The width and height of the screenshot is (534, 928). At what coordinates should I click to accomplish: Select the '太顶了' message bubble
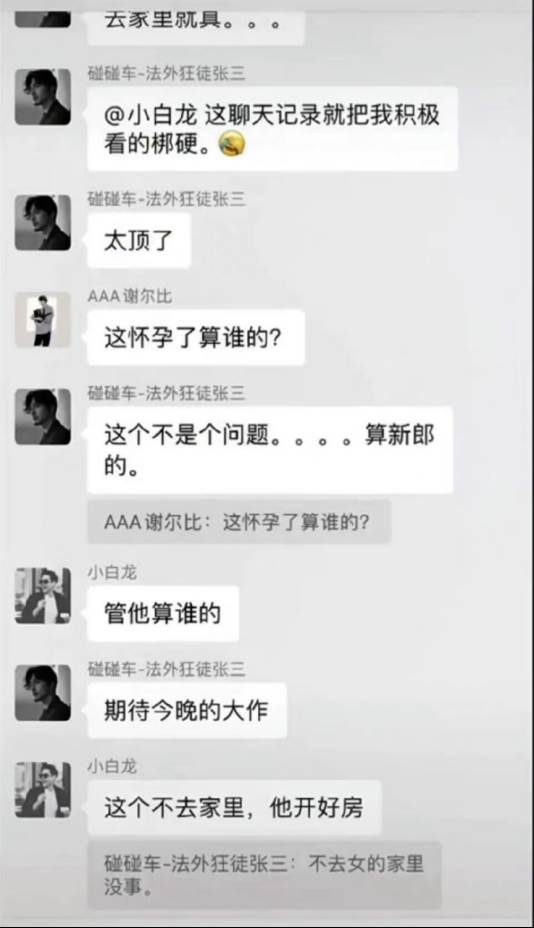click(x=139, y=240)
